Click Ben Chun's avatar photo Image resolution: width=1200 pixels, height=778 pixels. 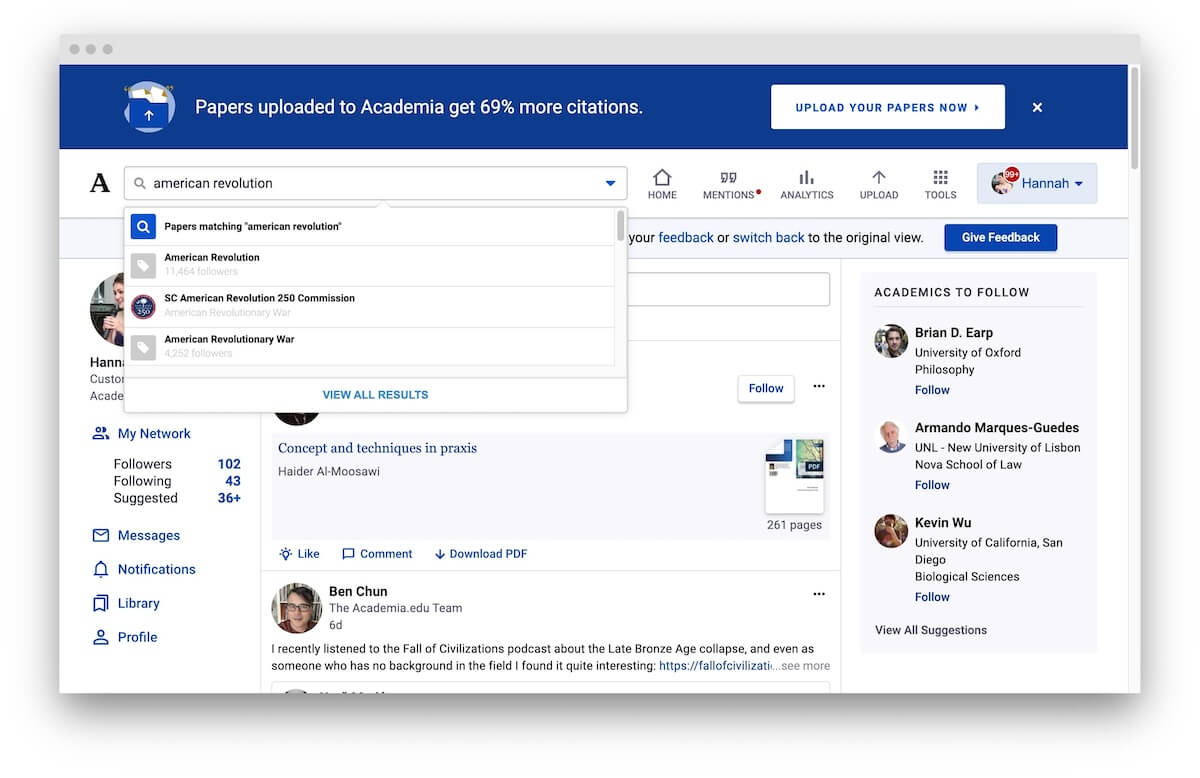pyautogui.click(x=296, y=608)
